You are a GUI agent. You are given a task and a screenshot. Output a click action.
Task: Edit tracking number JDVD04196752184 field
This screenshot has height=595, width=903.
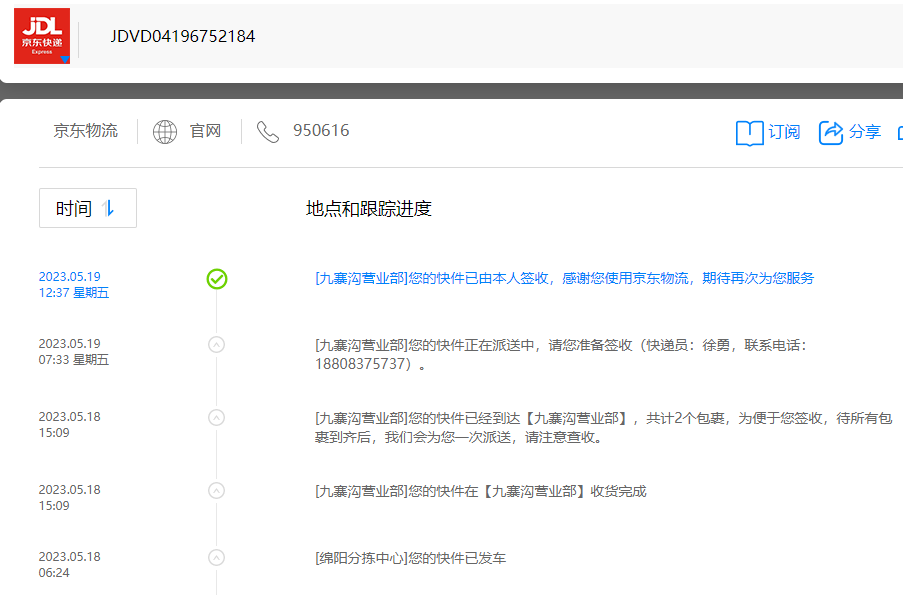click(x=183, y=36)
